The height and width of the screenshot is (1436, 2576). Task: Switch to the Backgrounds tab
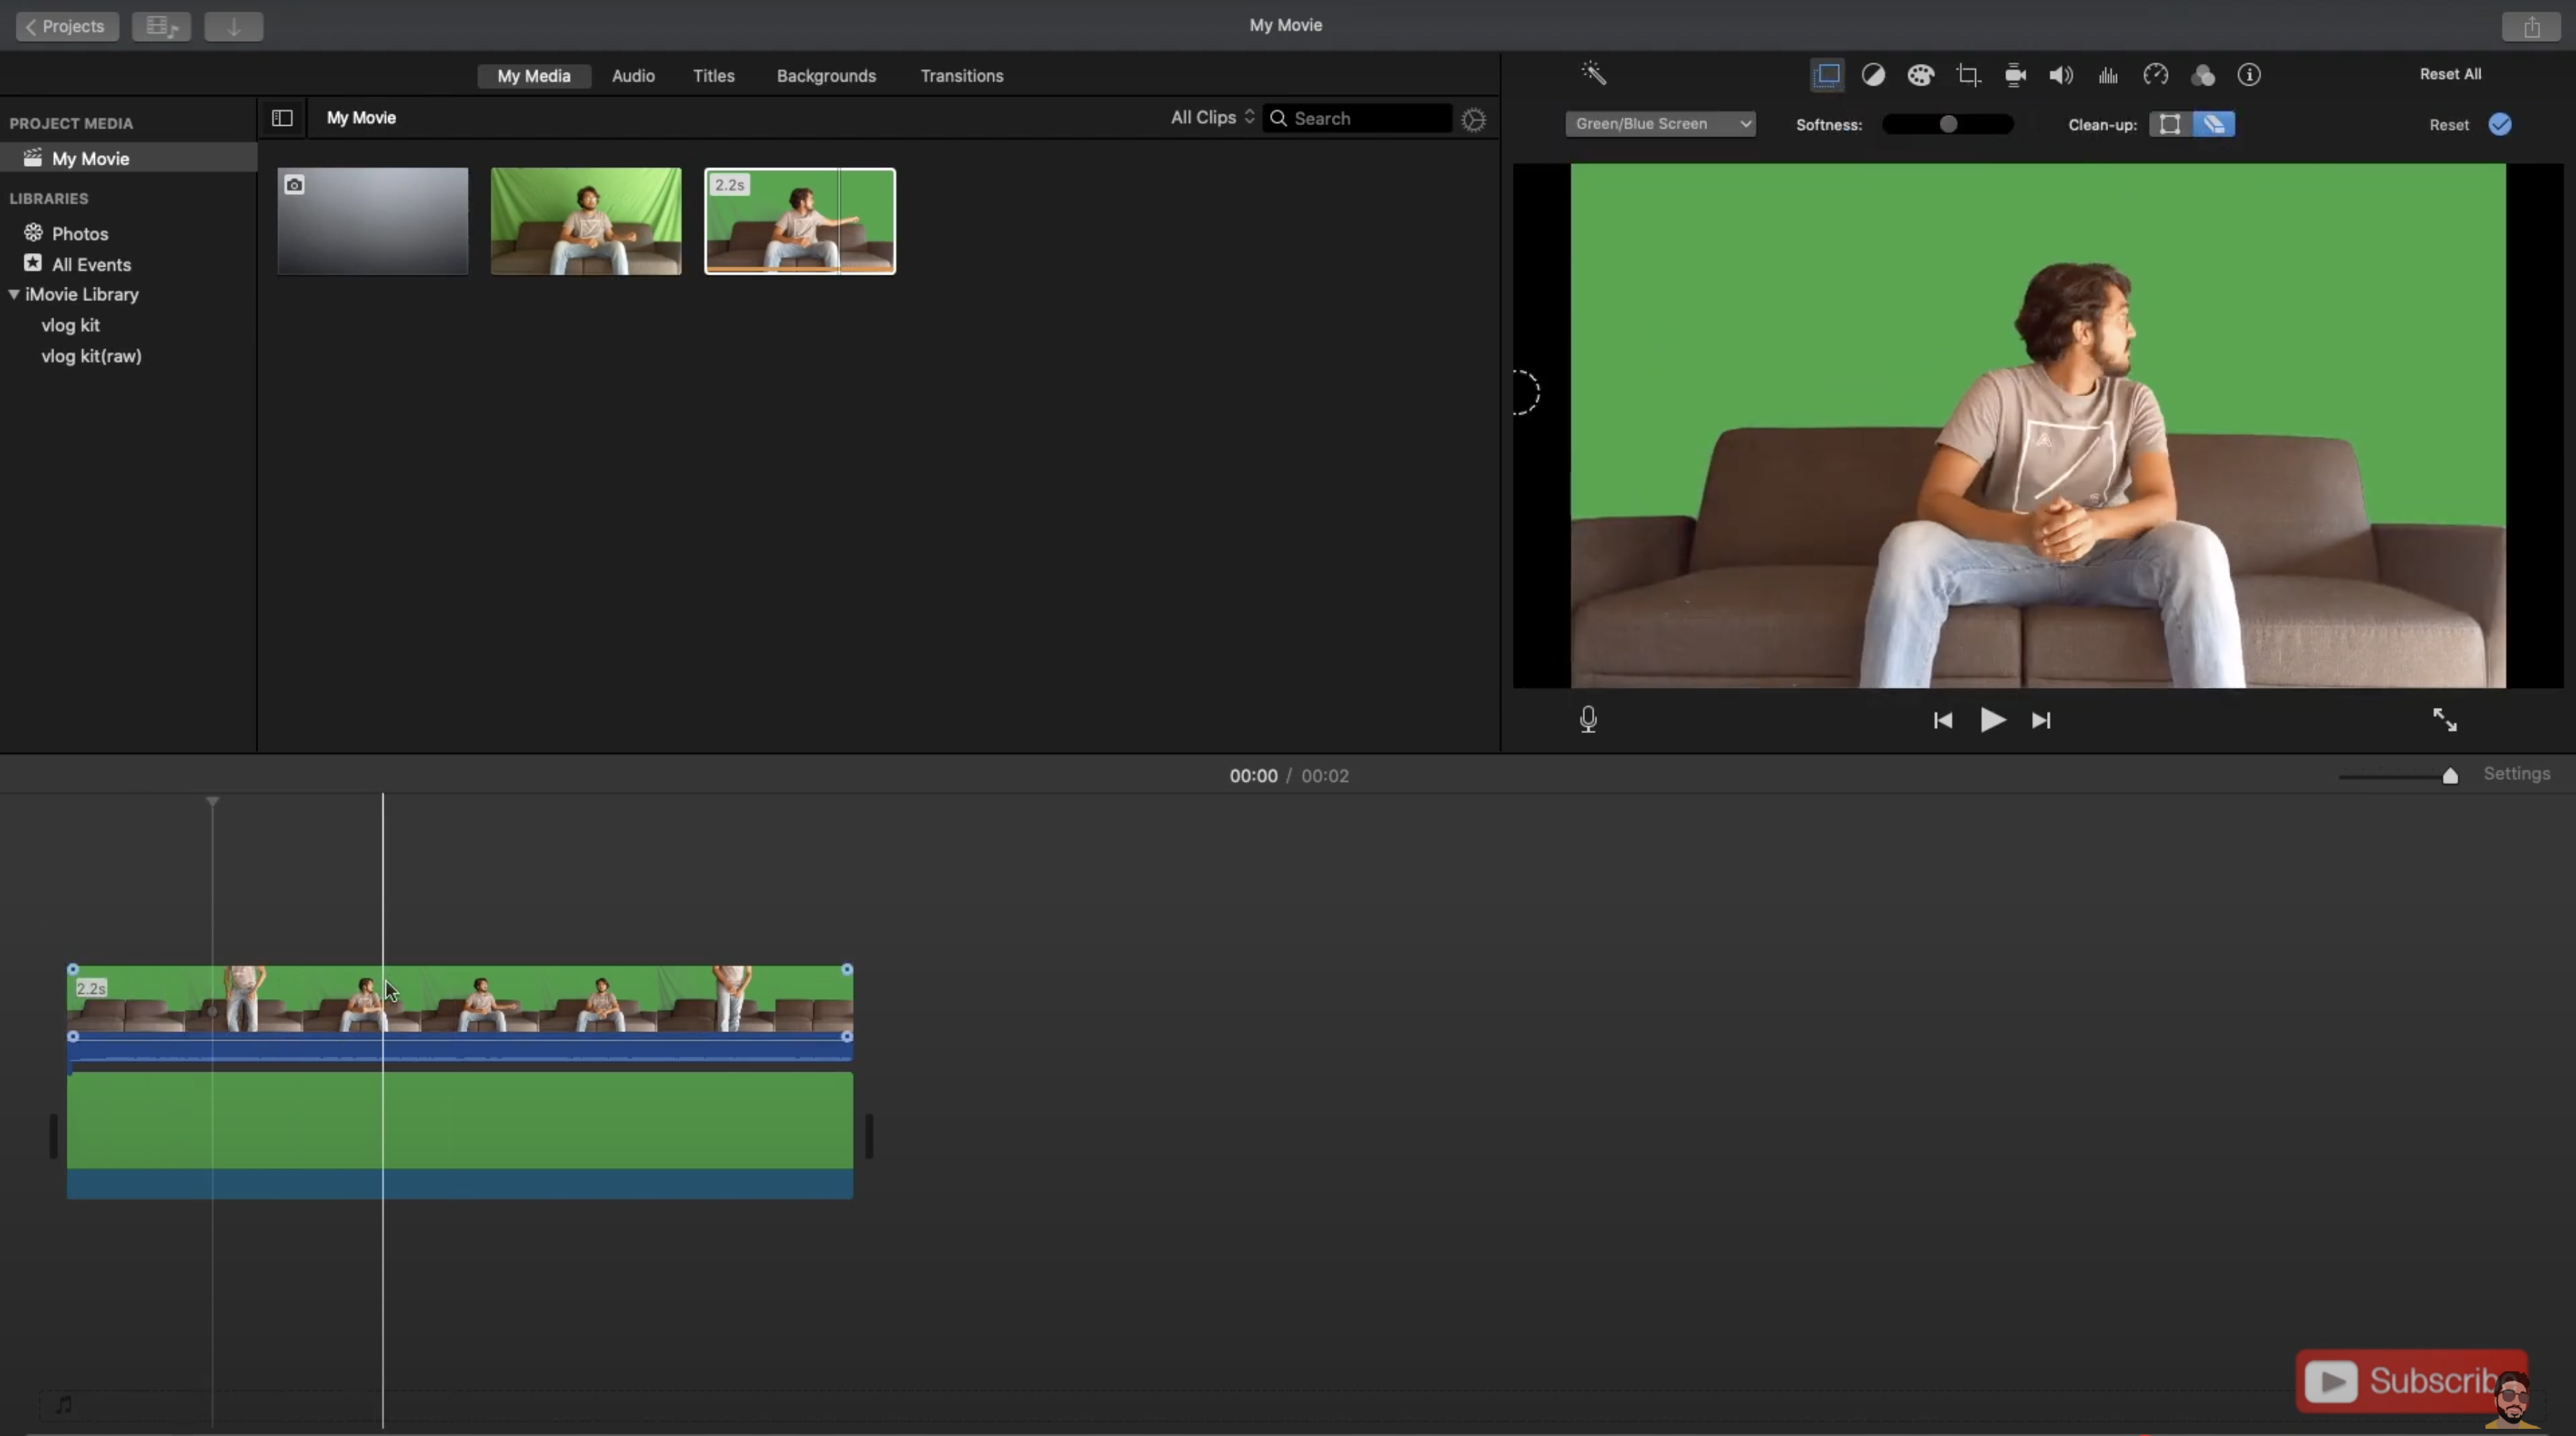tap(826, 76)
